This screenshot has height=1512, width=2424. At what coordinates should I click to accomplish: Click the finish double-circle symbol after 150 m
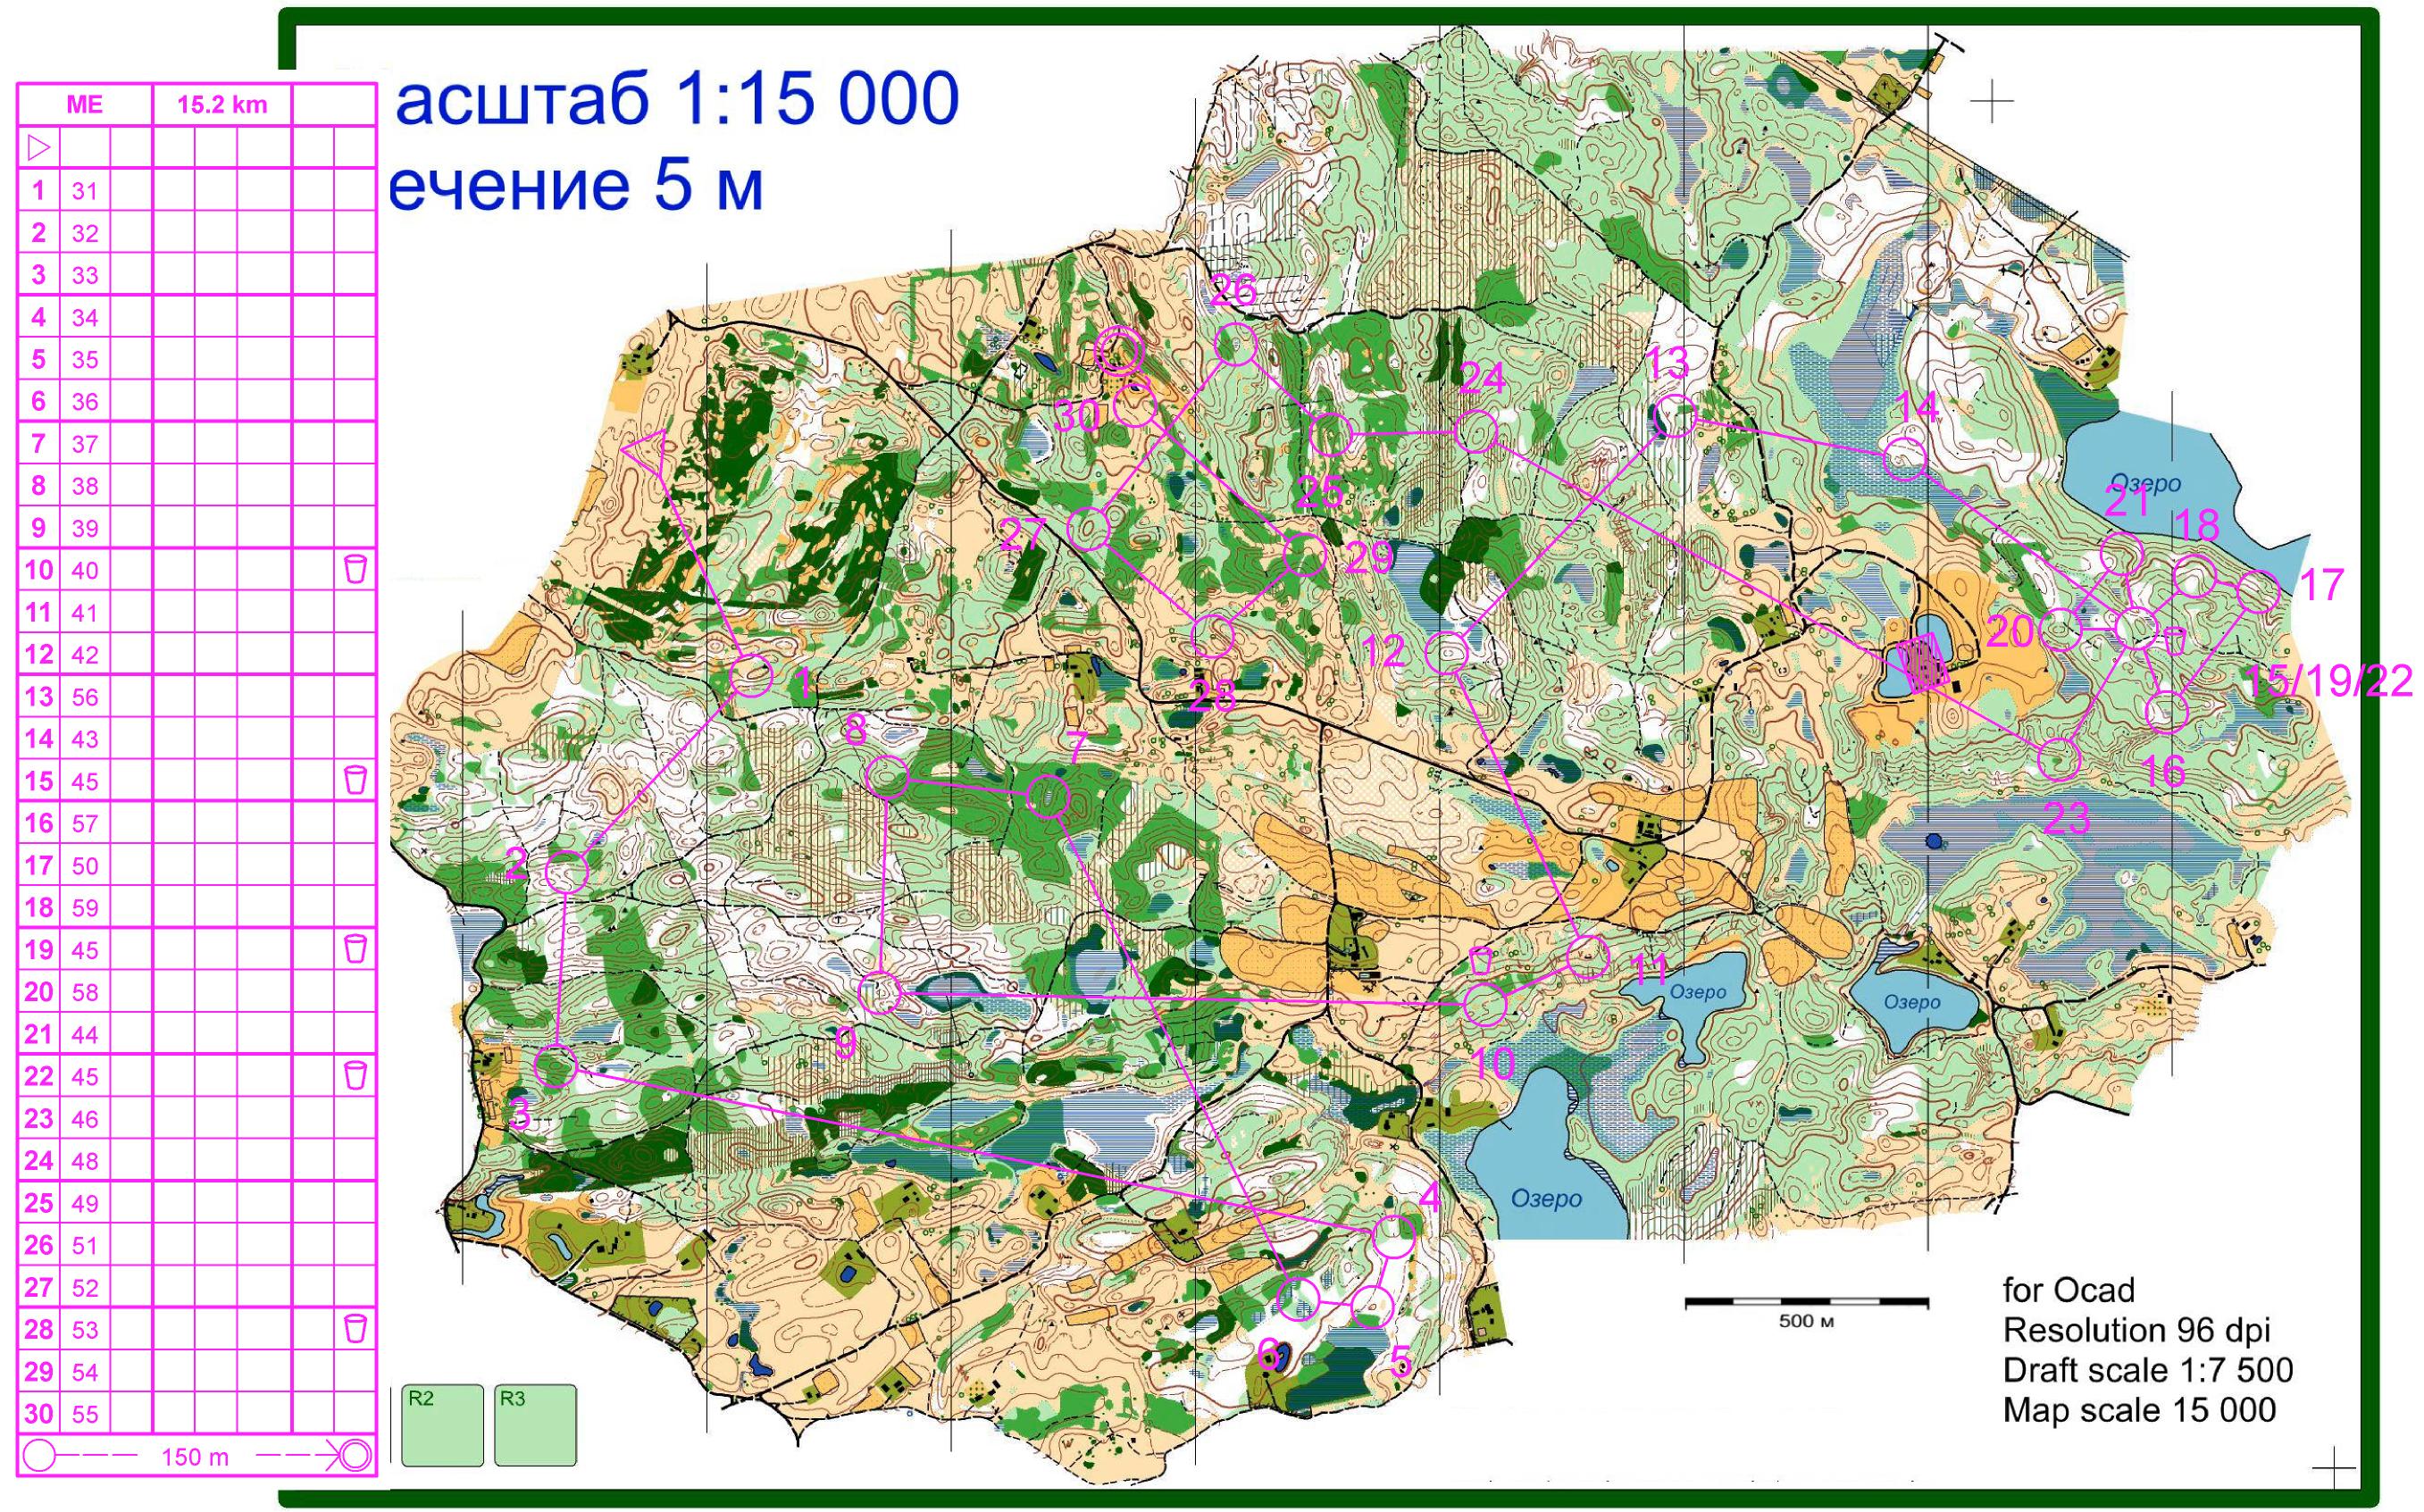[x=356, y=1455]
